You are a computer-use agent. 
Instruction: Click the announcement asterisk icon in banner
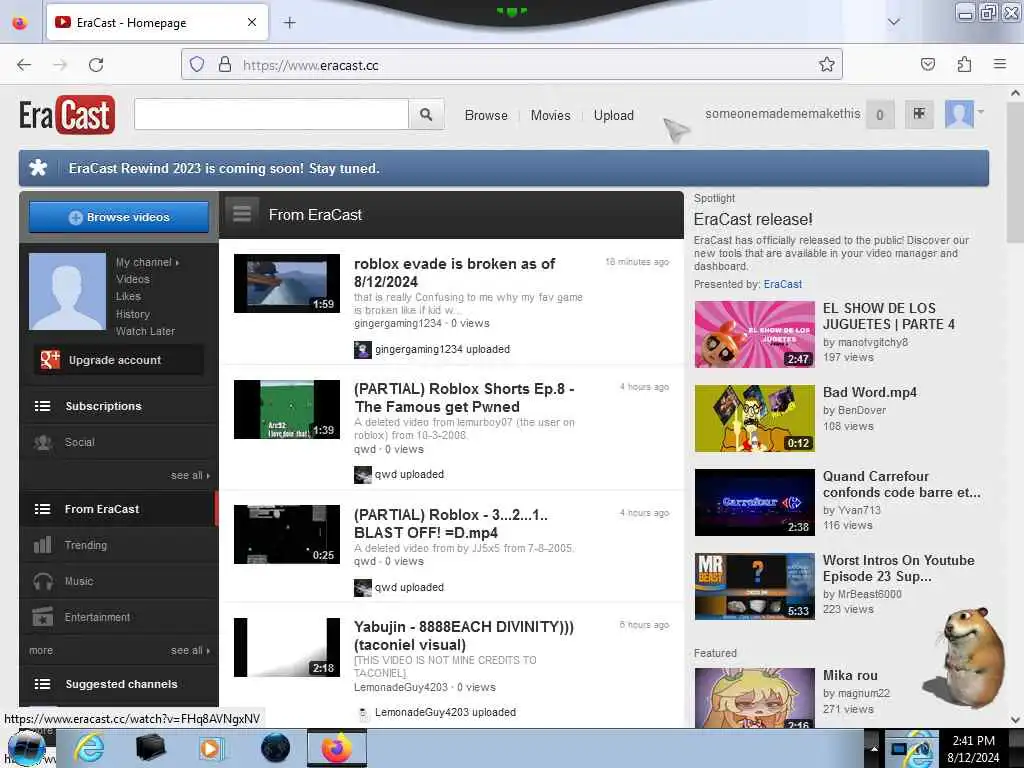tap(39, 168)
